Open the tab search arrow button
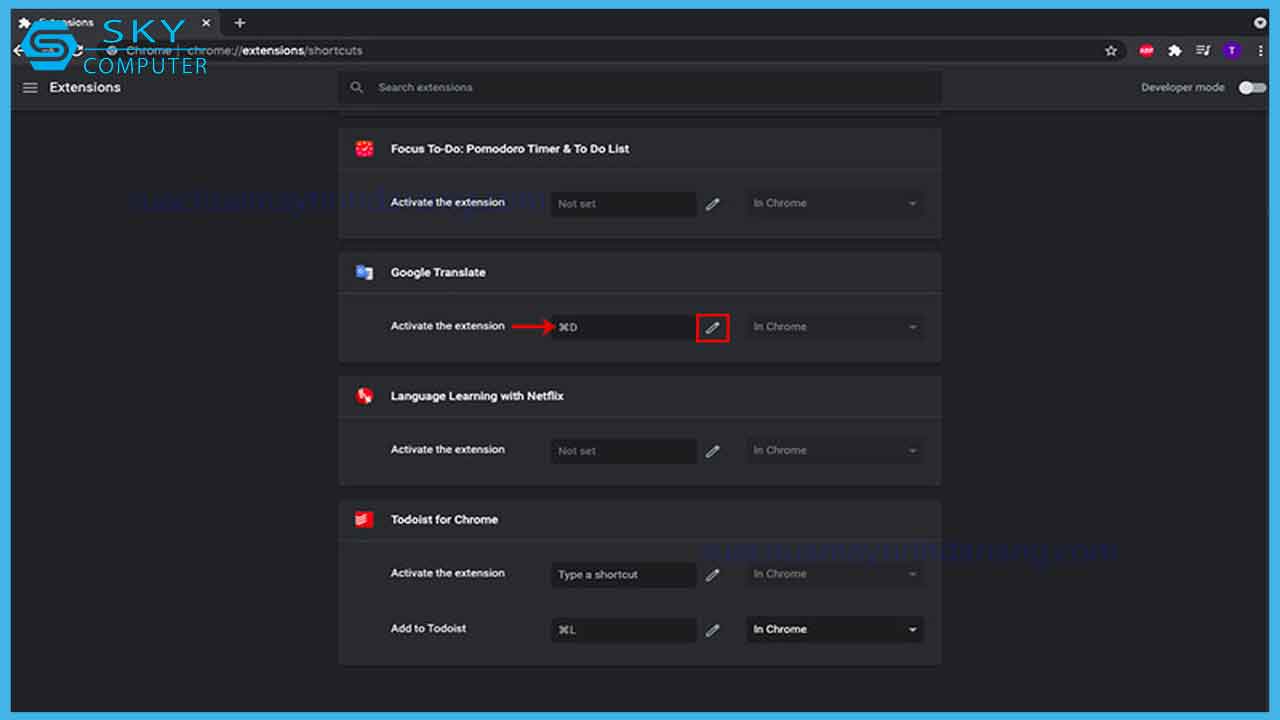 click(1260, 22)
